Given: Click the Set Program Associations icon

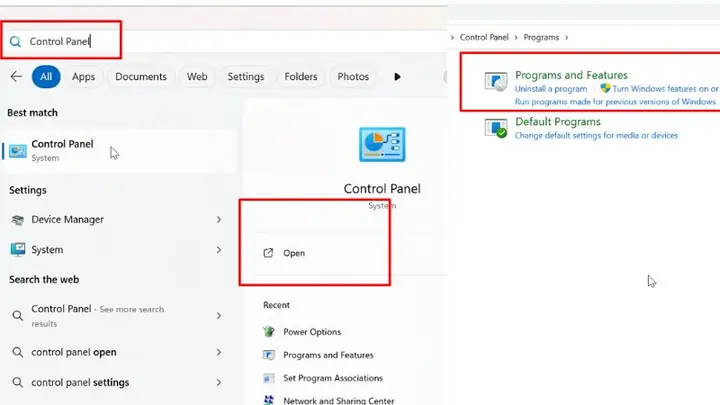Looking at the screenshot, I should coord(269,378).
